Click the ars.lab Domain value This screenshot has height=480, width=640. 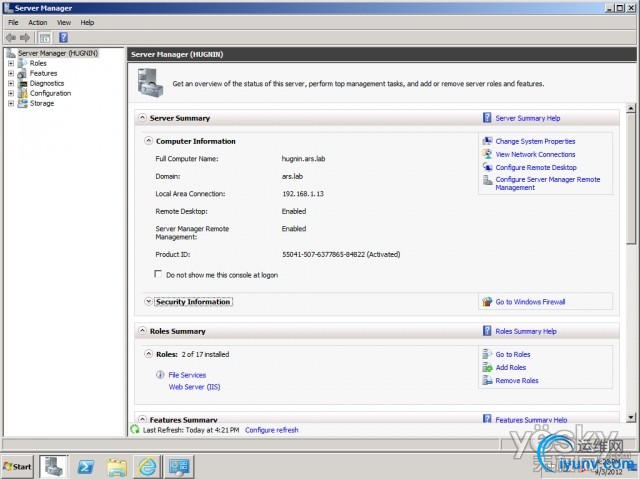click(x=292, y=176)
